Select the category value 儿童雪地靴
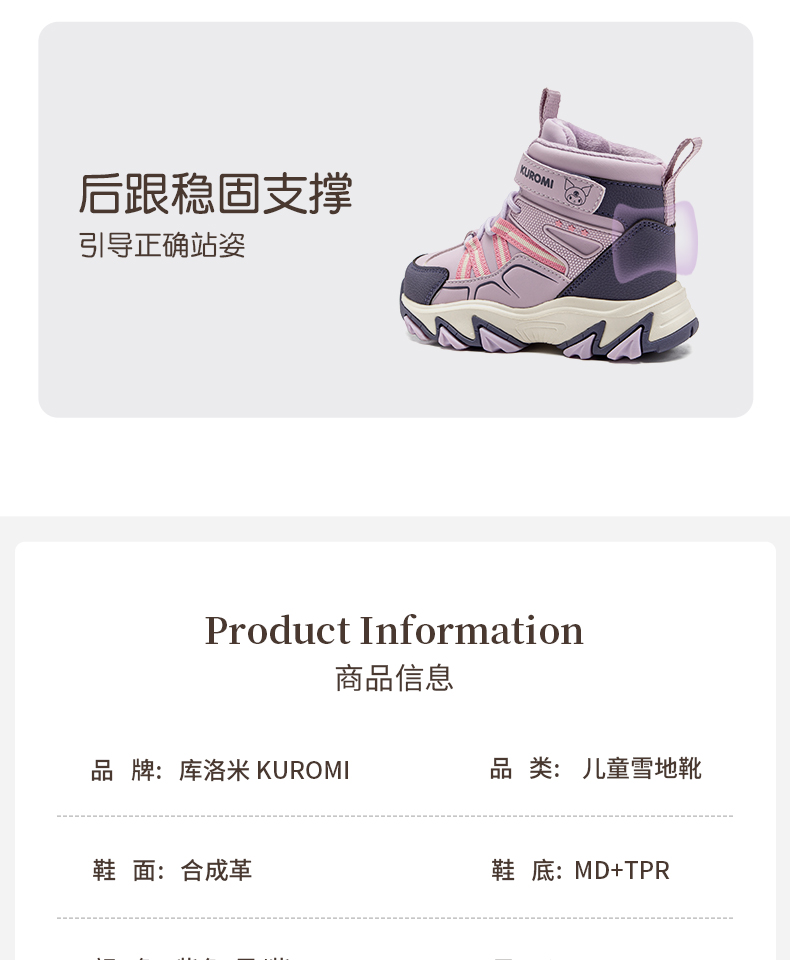The width and height of the screenshot is (790, 960). (641, 768)
